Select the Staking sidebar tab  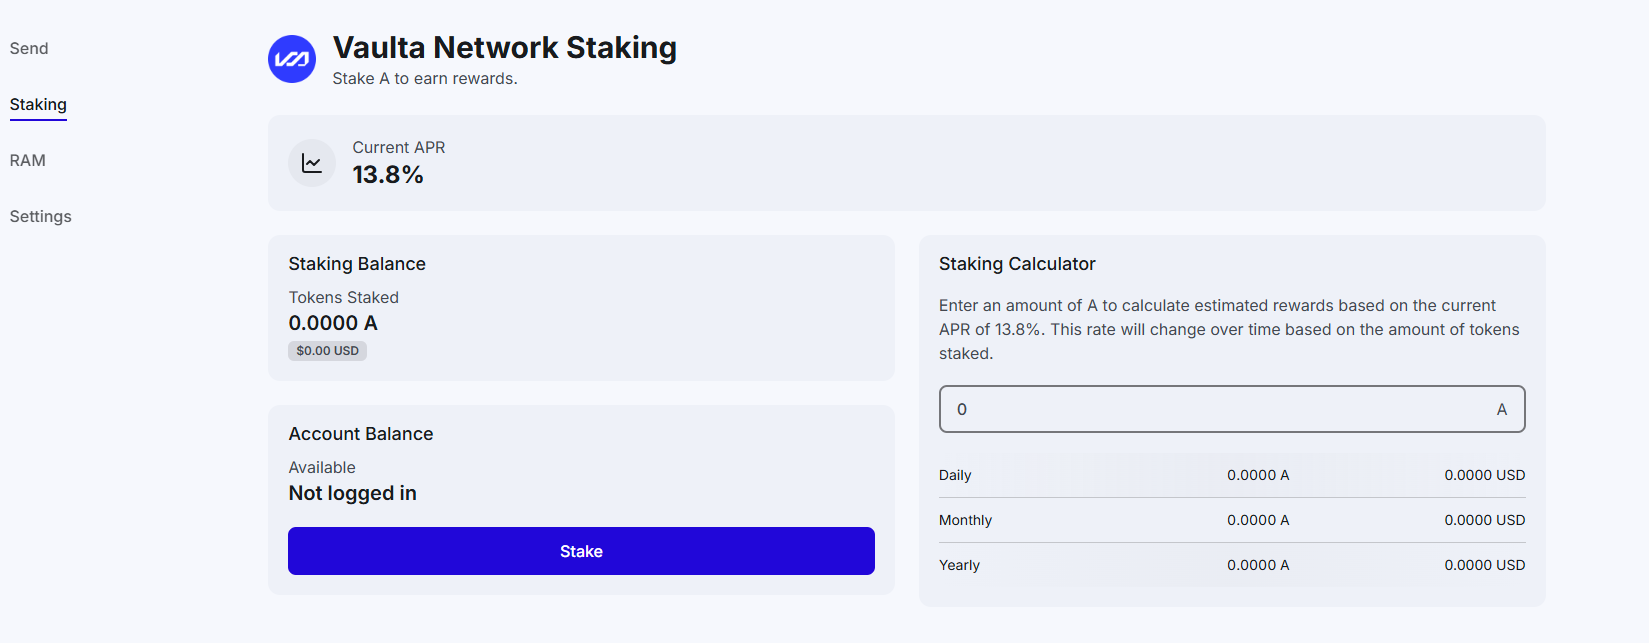[x=38, y=105]
